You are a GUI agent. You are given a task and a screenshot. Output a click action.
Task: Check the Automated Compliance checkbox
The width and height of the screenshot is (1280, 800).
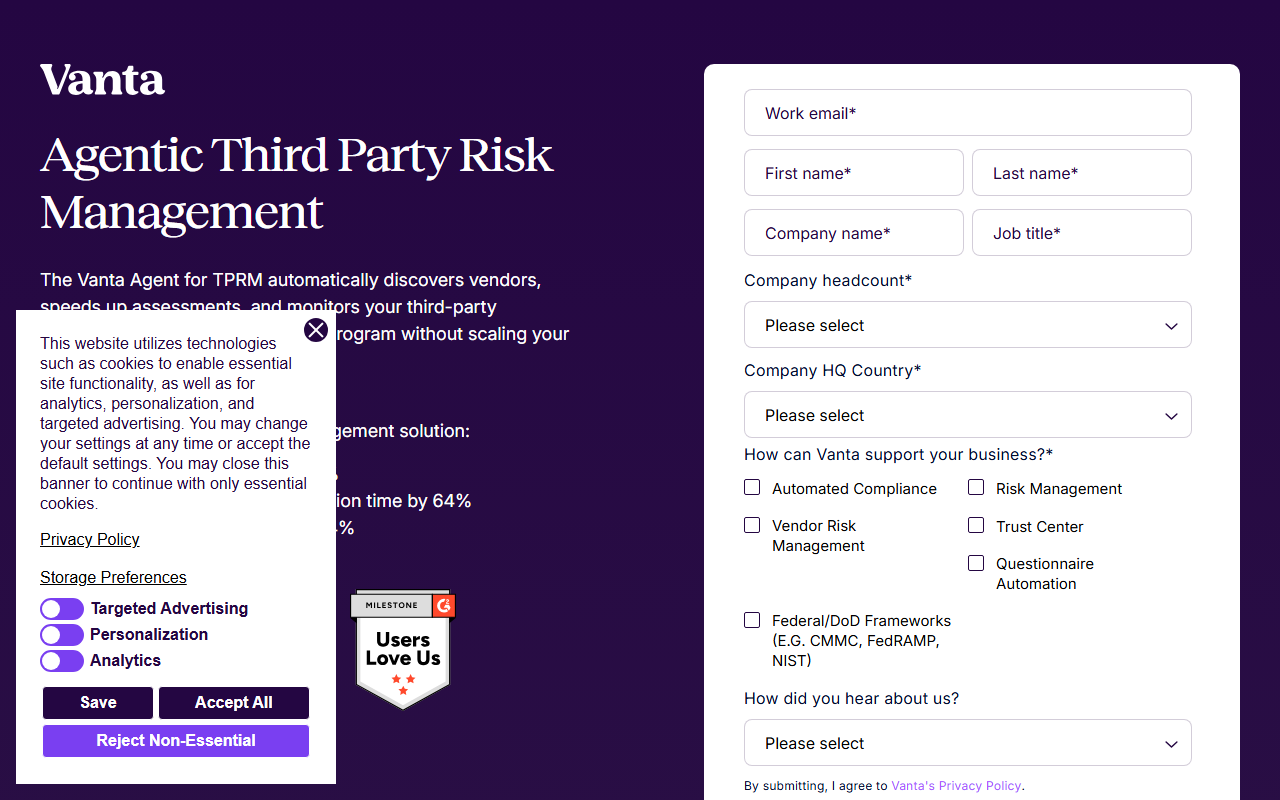[x=752, y=487]
